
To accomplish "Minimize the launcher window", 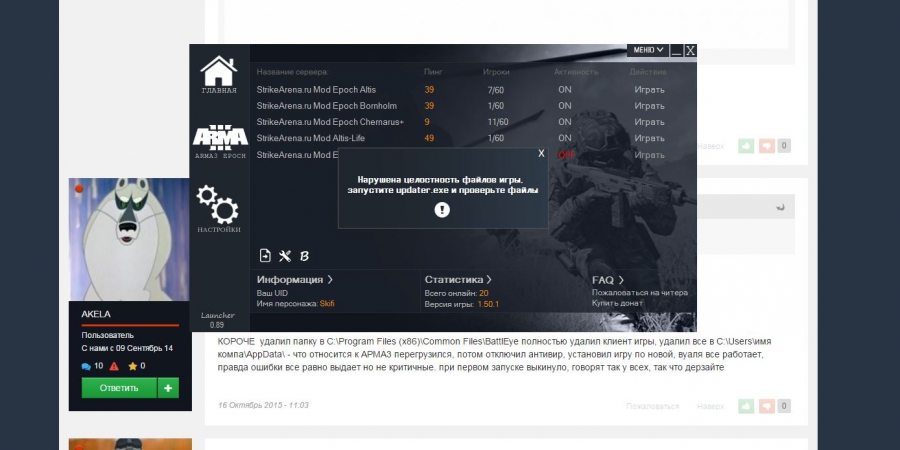I will pos(677,51).
